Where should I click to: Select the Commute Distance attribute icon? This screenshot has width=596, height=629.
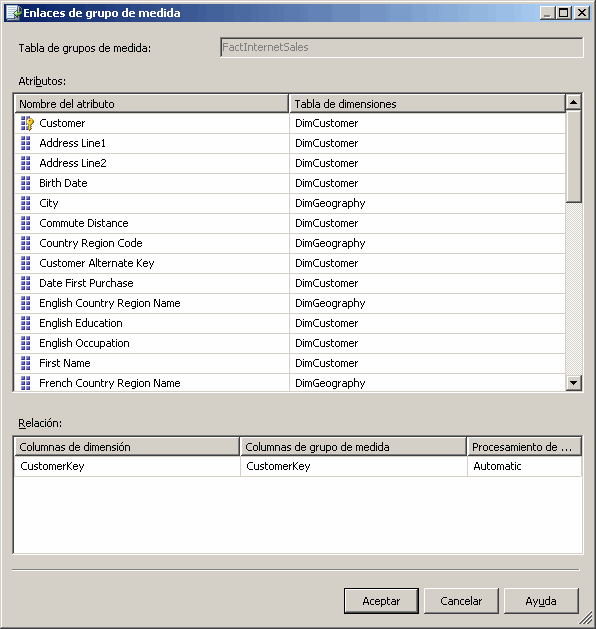click(26, 223)
